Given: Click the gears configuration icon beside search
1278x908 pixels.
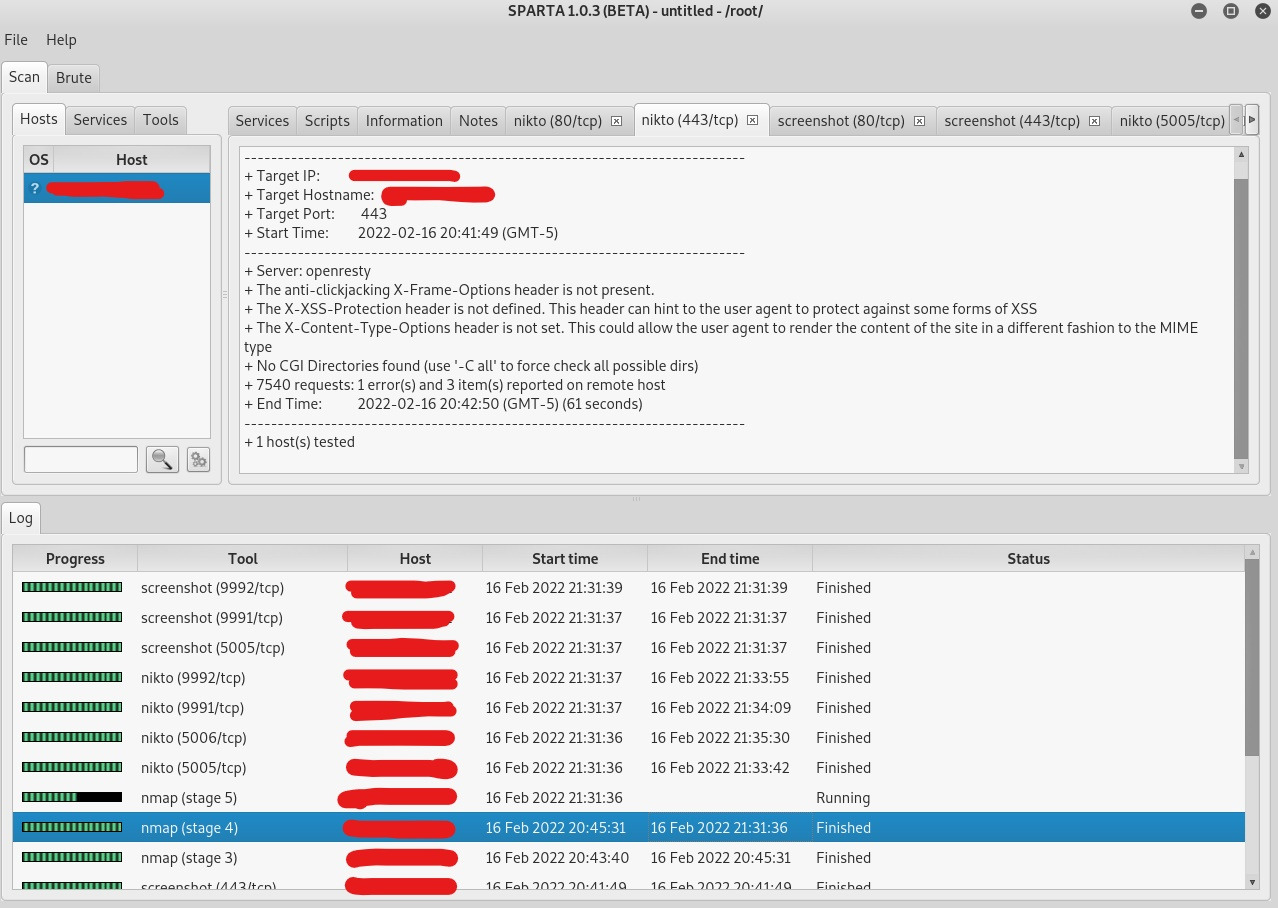Looking at the screenshot, I should pyautogui.click(x=198, y=460).
